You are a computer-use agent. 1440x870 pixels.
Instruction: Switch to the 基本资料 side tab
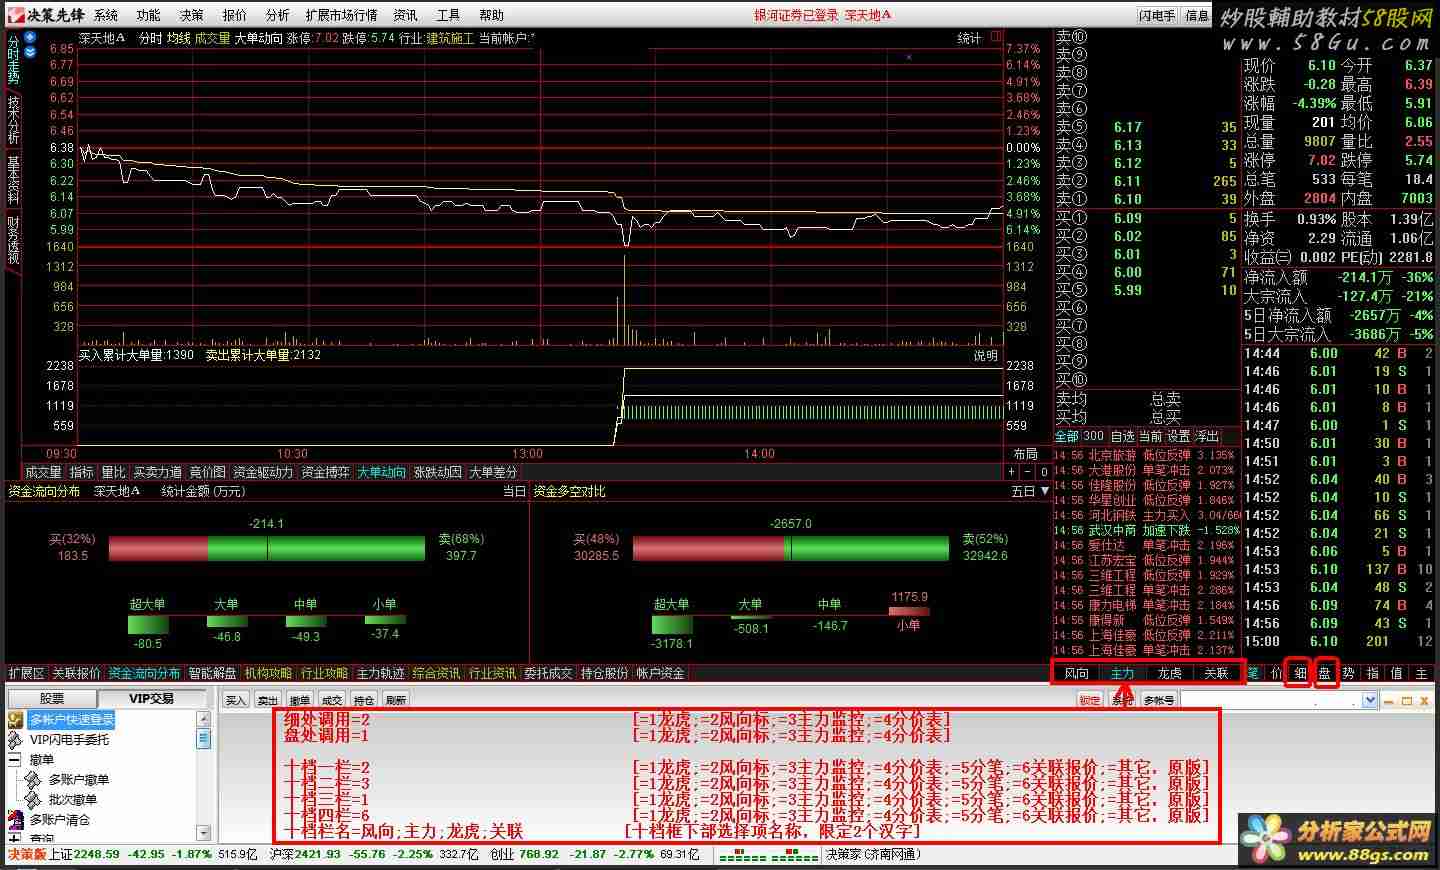[13, 180]
